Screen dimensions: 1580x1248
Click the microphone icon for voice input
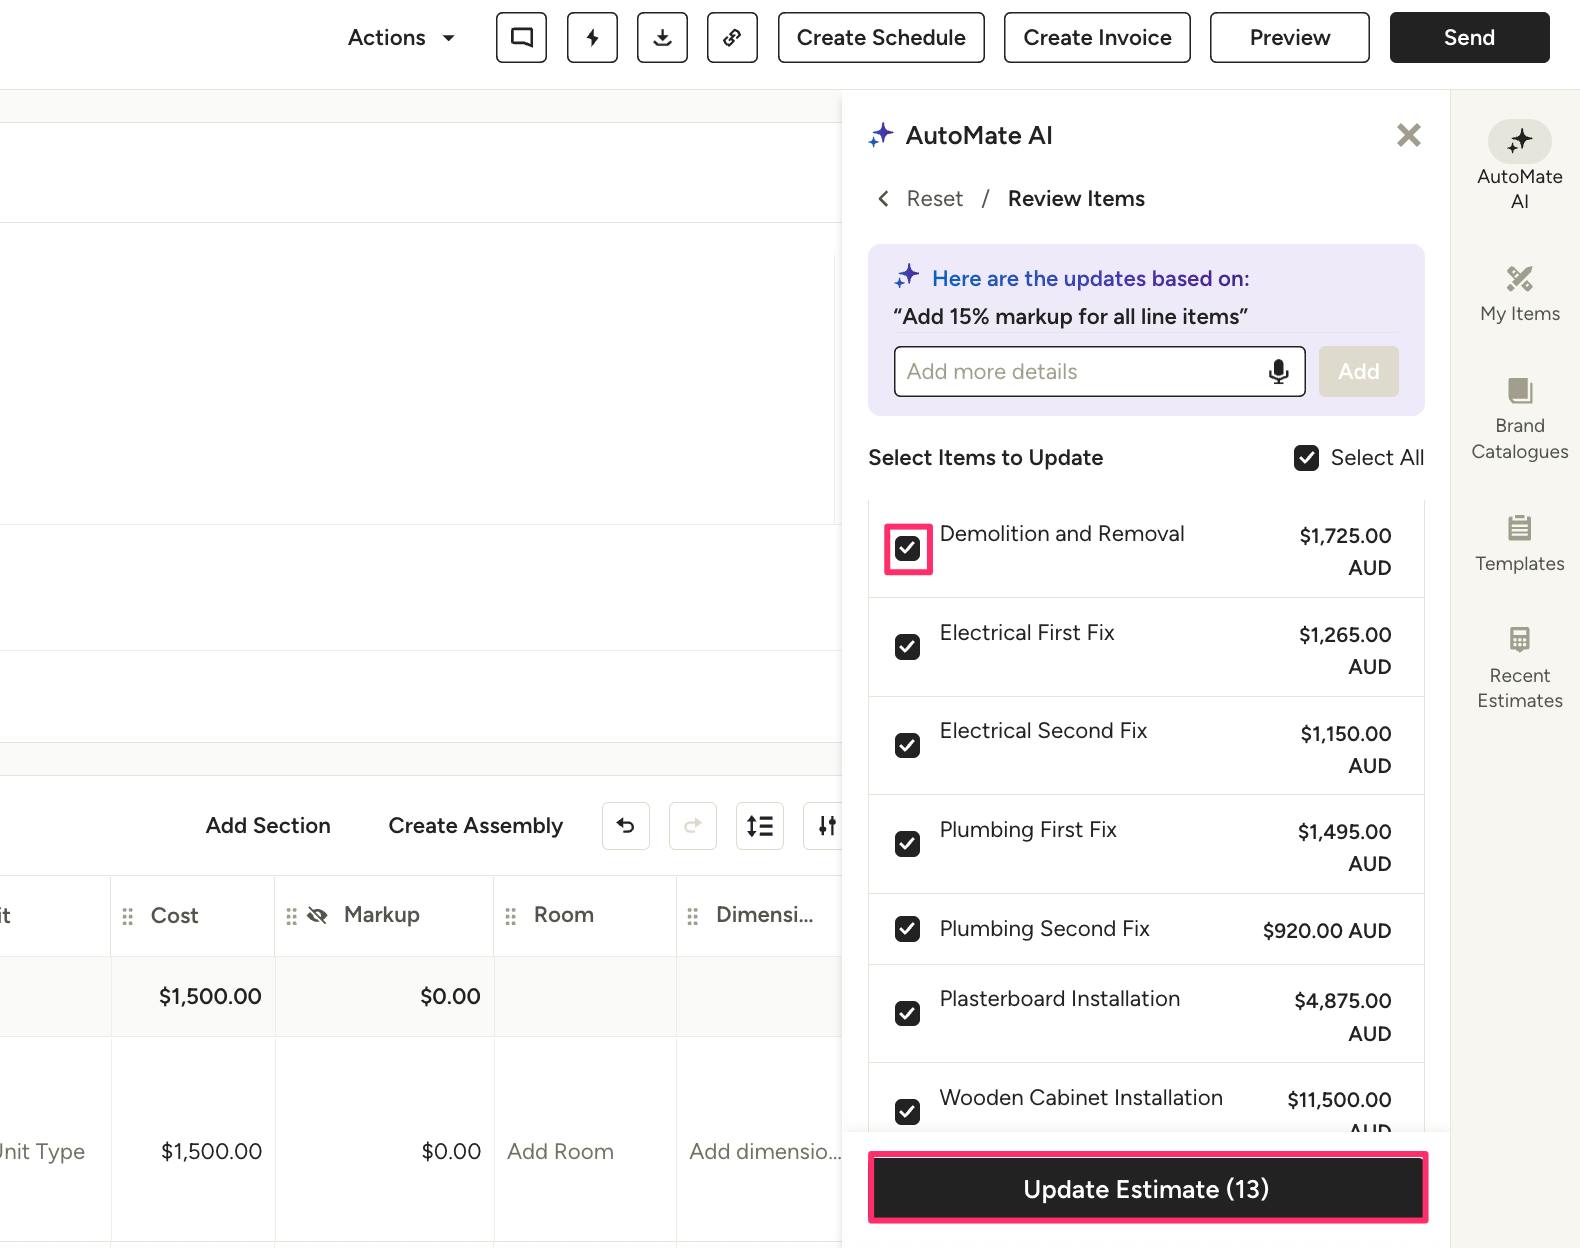[1278, 372]
